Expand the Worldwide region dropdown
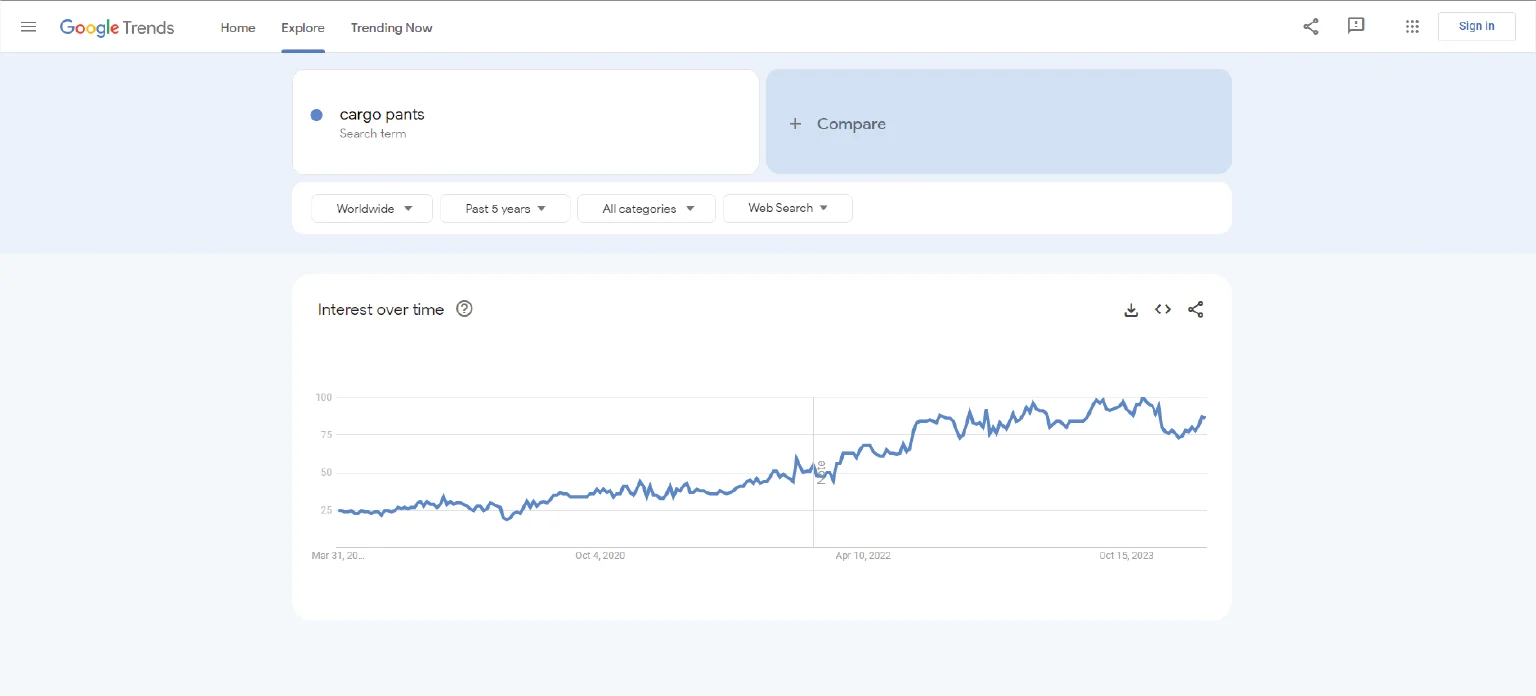 [372, 208]
